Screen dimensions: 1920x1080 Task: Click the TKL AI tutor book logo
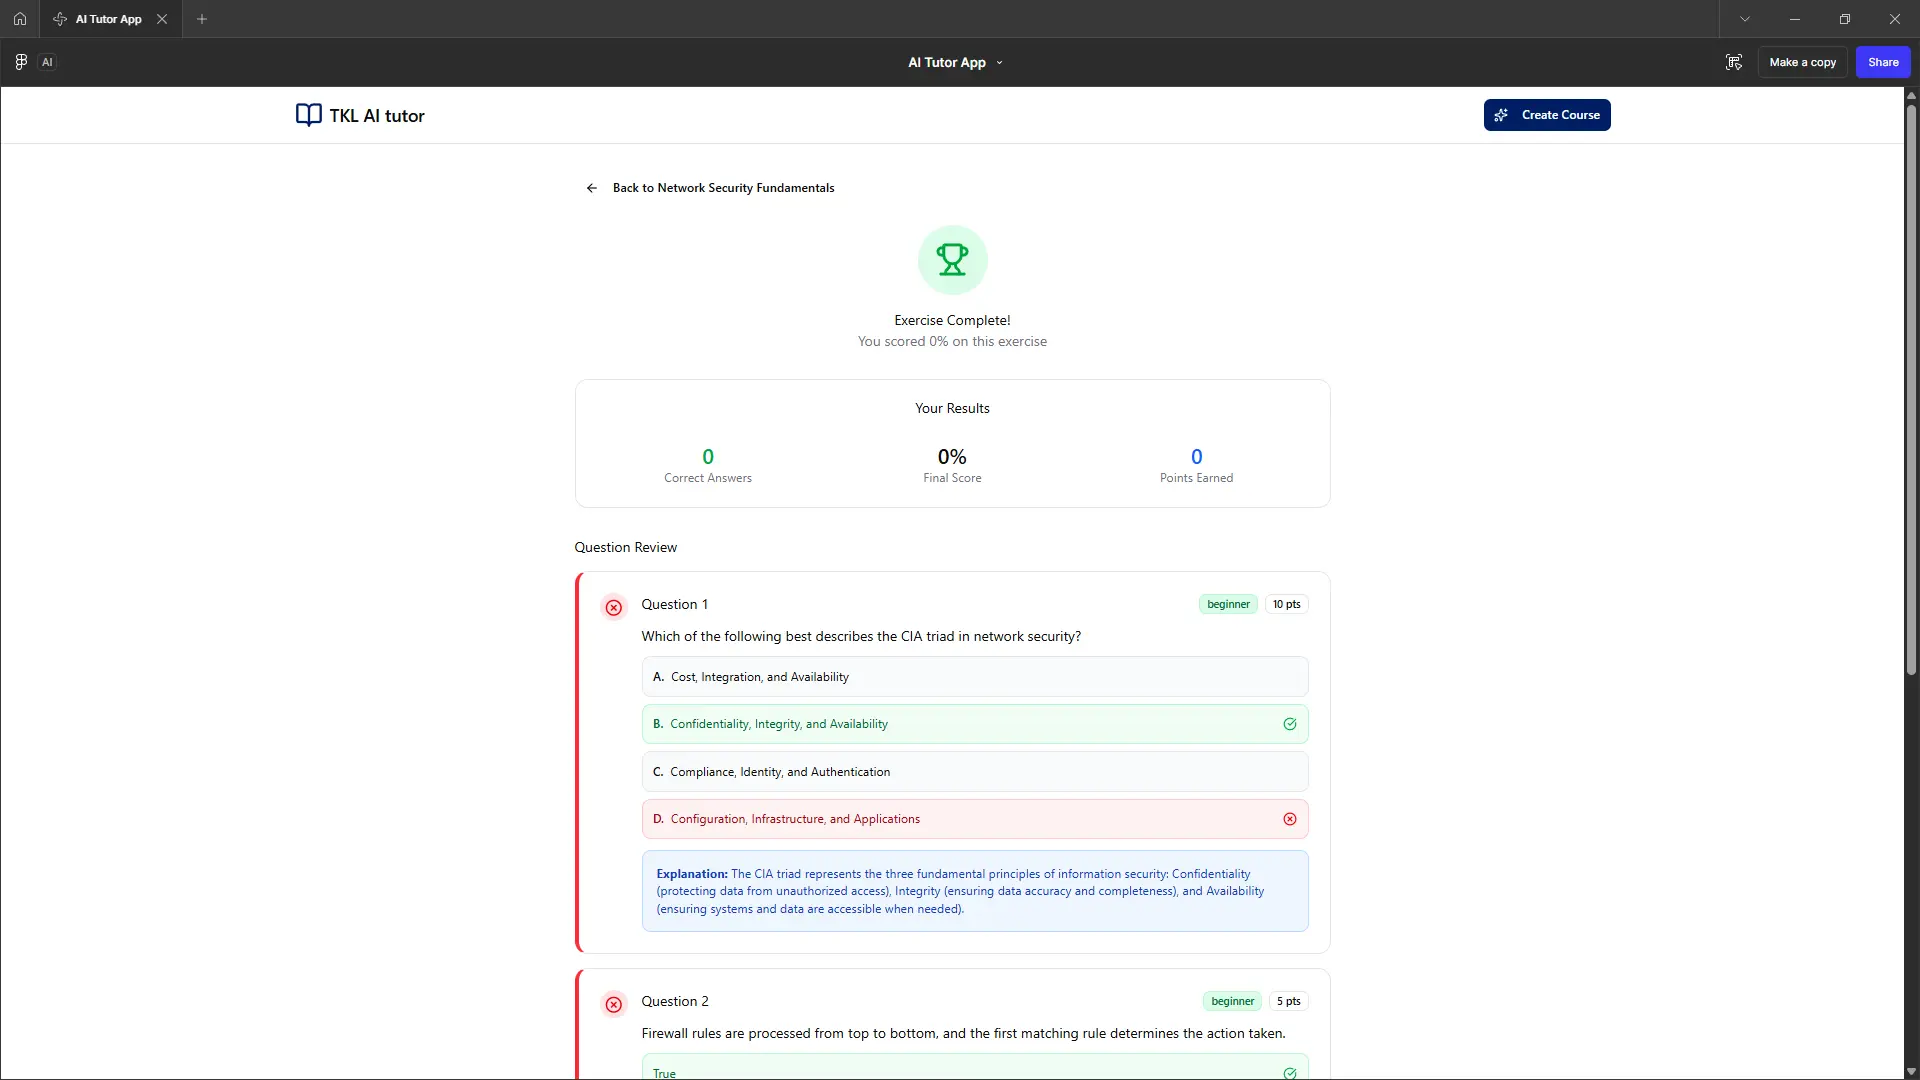(308, 115)
